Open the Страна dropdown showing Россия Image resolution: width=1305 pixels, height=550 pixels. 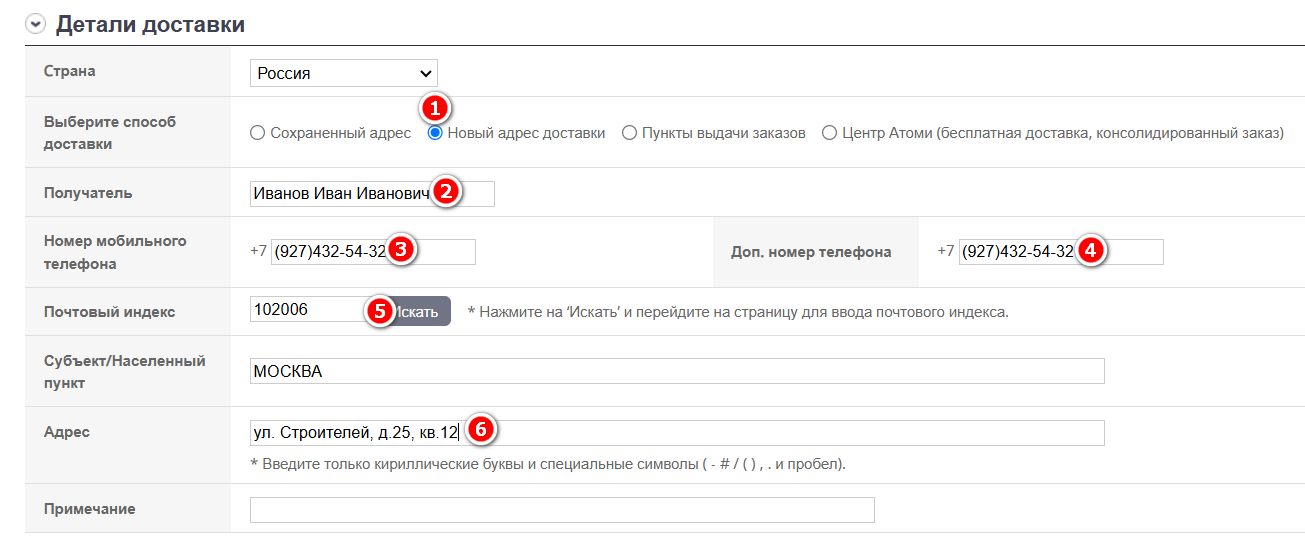(x=343, y=74)
